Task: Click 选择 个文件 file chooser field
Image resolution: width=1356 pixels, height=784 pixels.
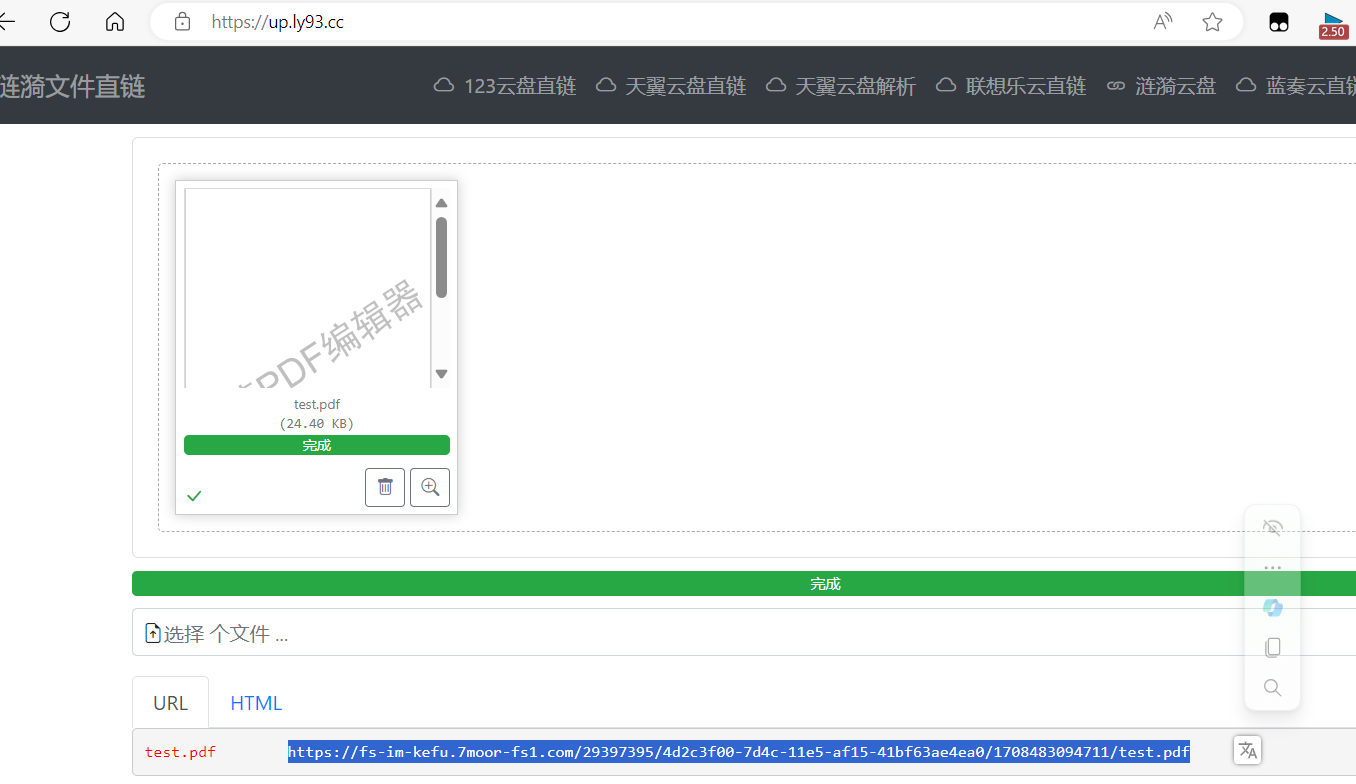Action: pos(744,633)
